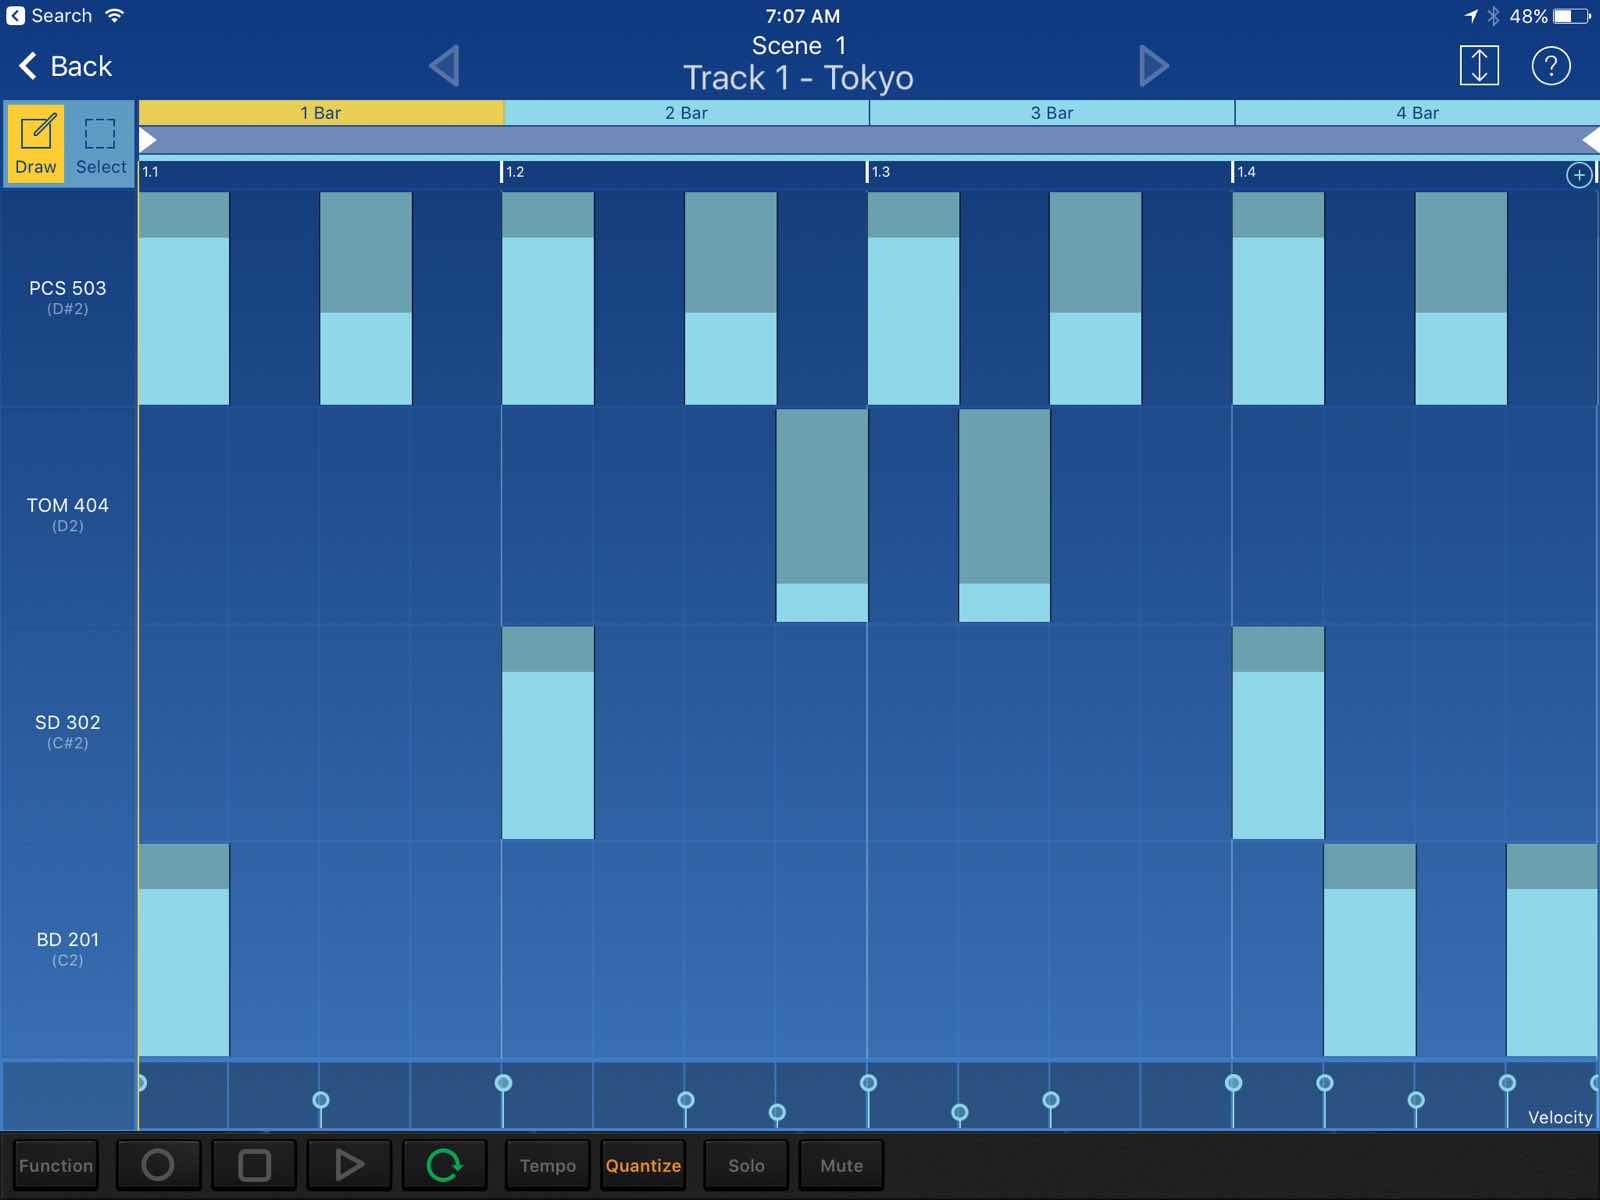
Task: Click beat marker 1.3 in ruler
Action: pos(878,172)
